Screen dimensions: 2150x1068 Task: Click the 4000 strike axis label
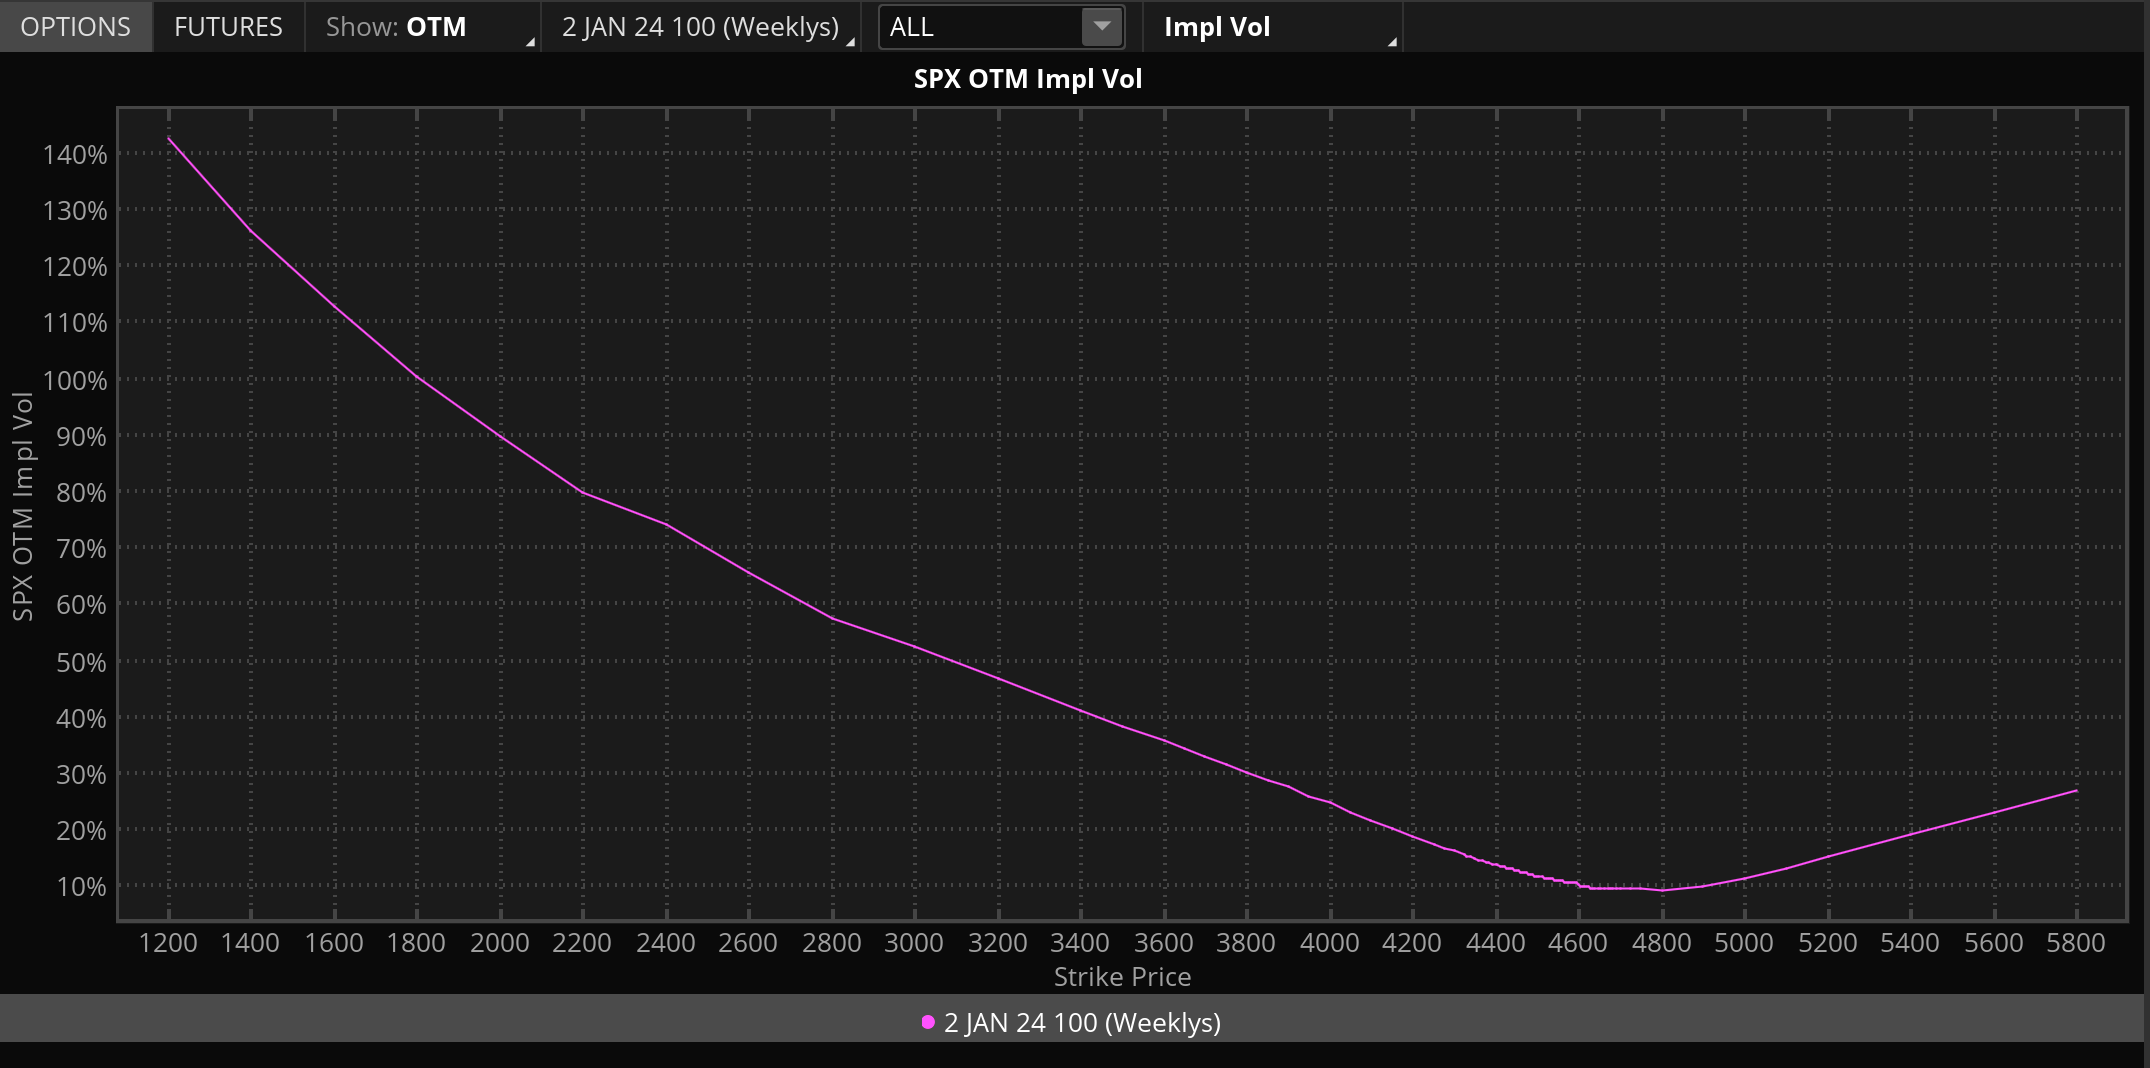coord(1329,943)
